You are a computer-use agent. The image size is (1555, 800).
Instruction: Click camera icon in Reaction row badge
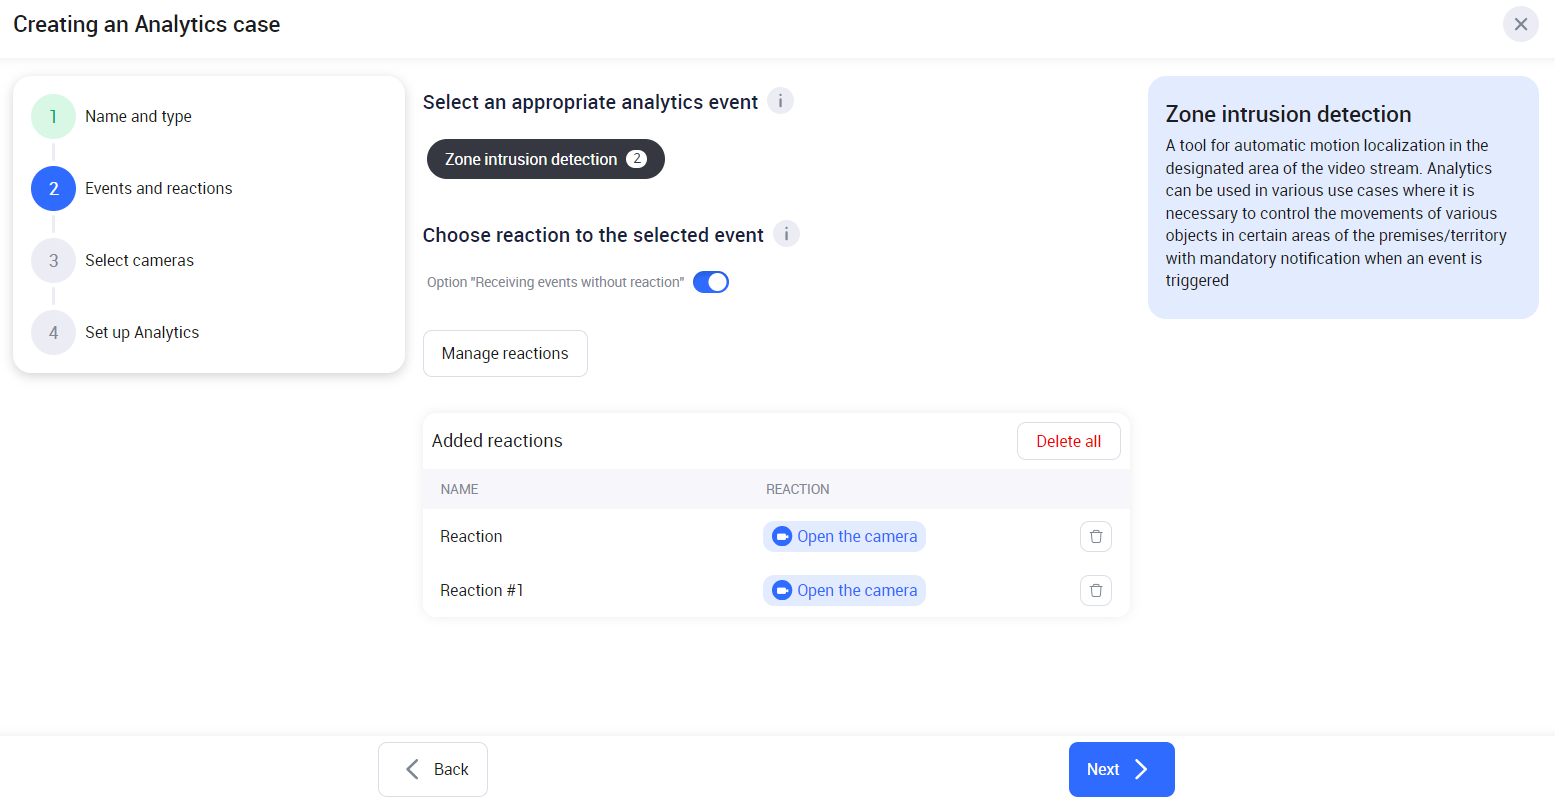[x=782, y=537]
